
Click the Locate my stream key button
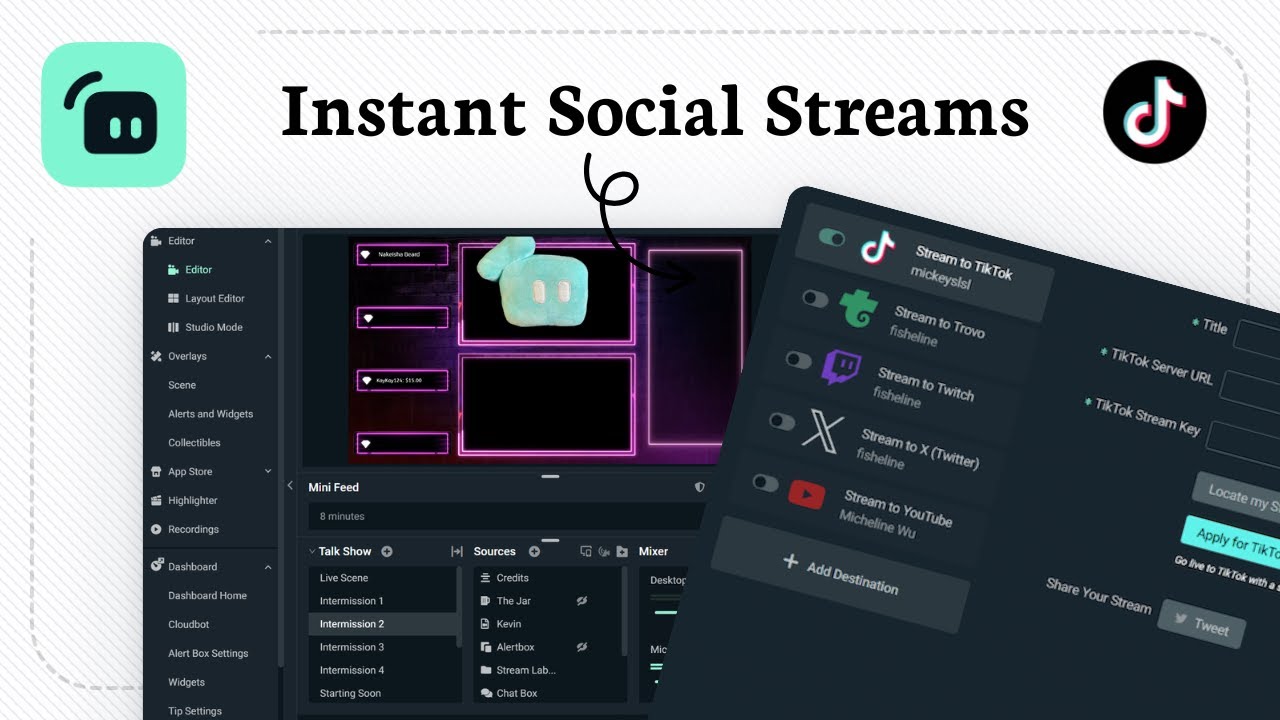(1236, 495)
